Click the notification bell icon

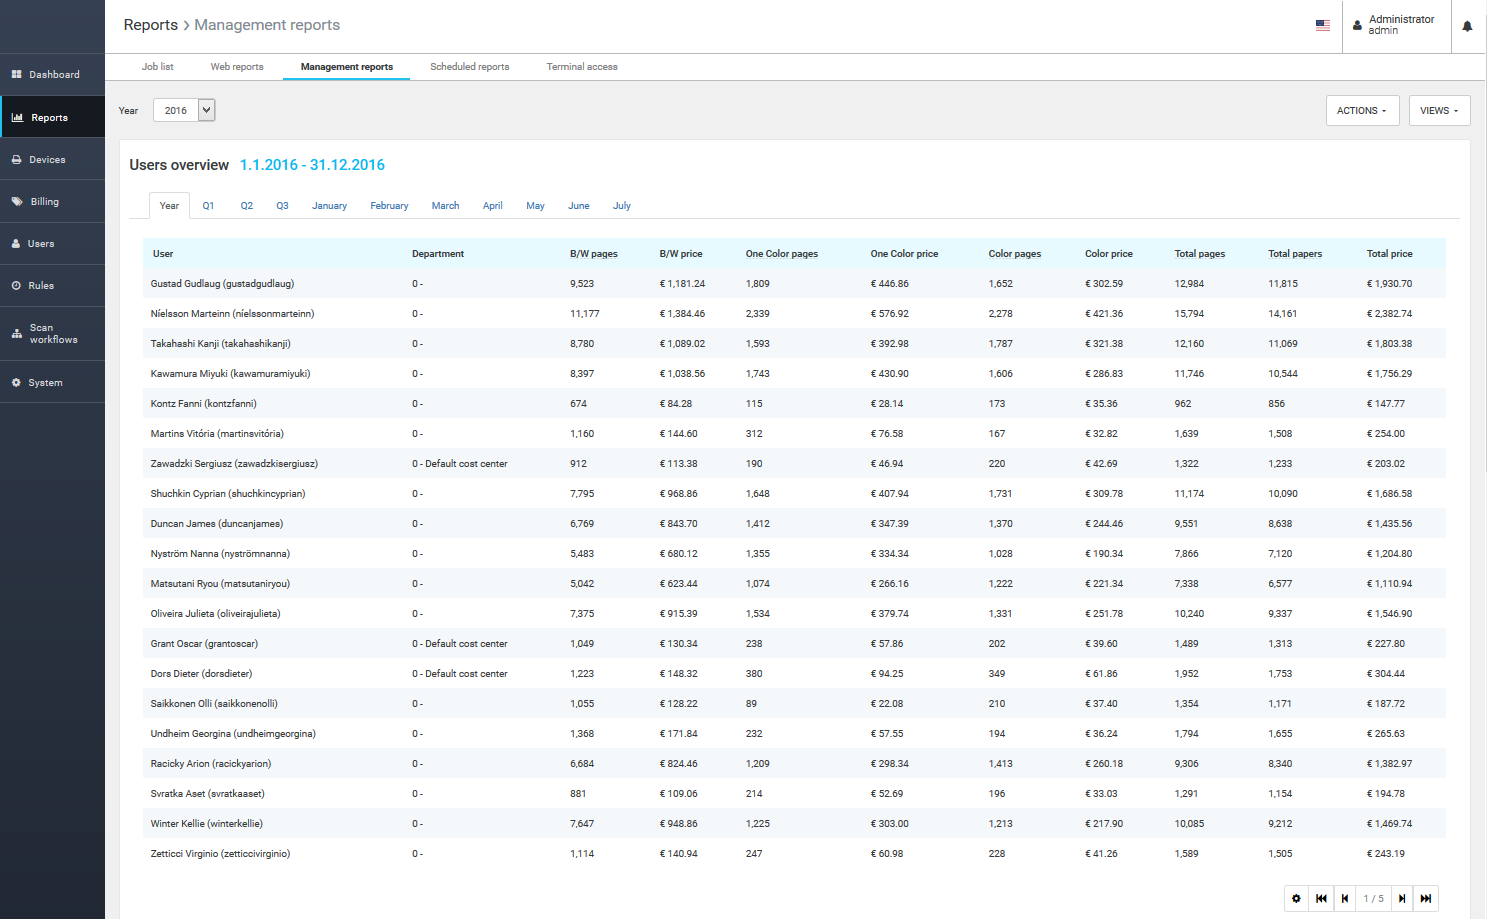(x=1467, y=26)
